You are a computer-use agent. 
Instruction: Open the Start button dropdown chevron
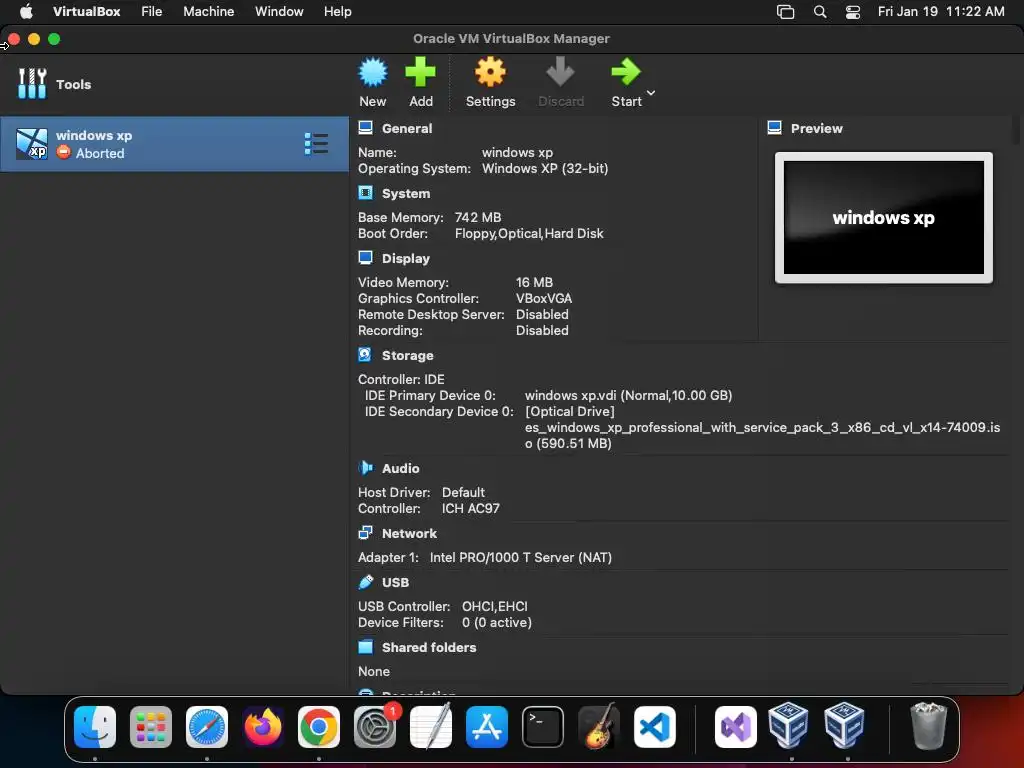click(x=650, y=93)
